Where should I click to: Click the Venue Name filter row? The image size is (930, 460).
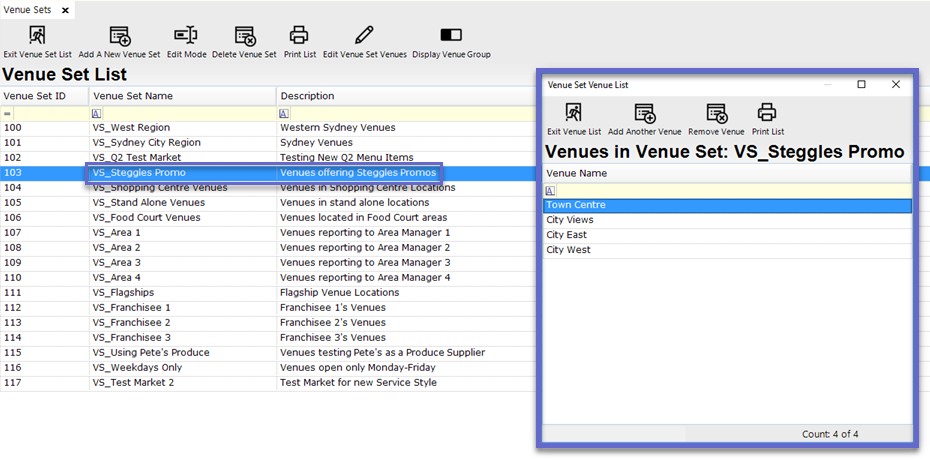[x=727, y=190]
